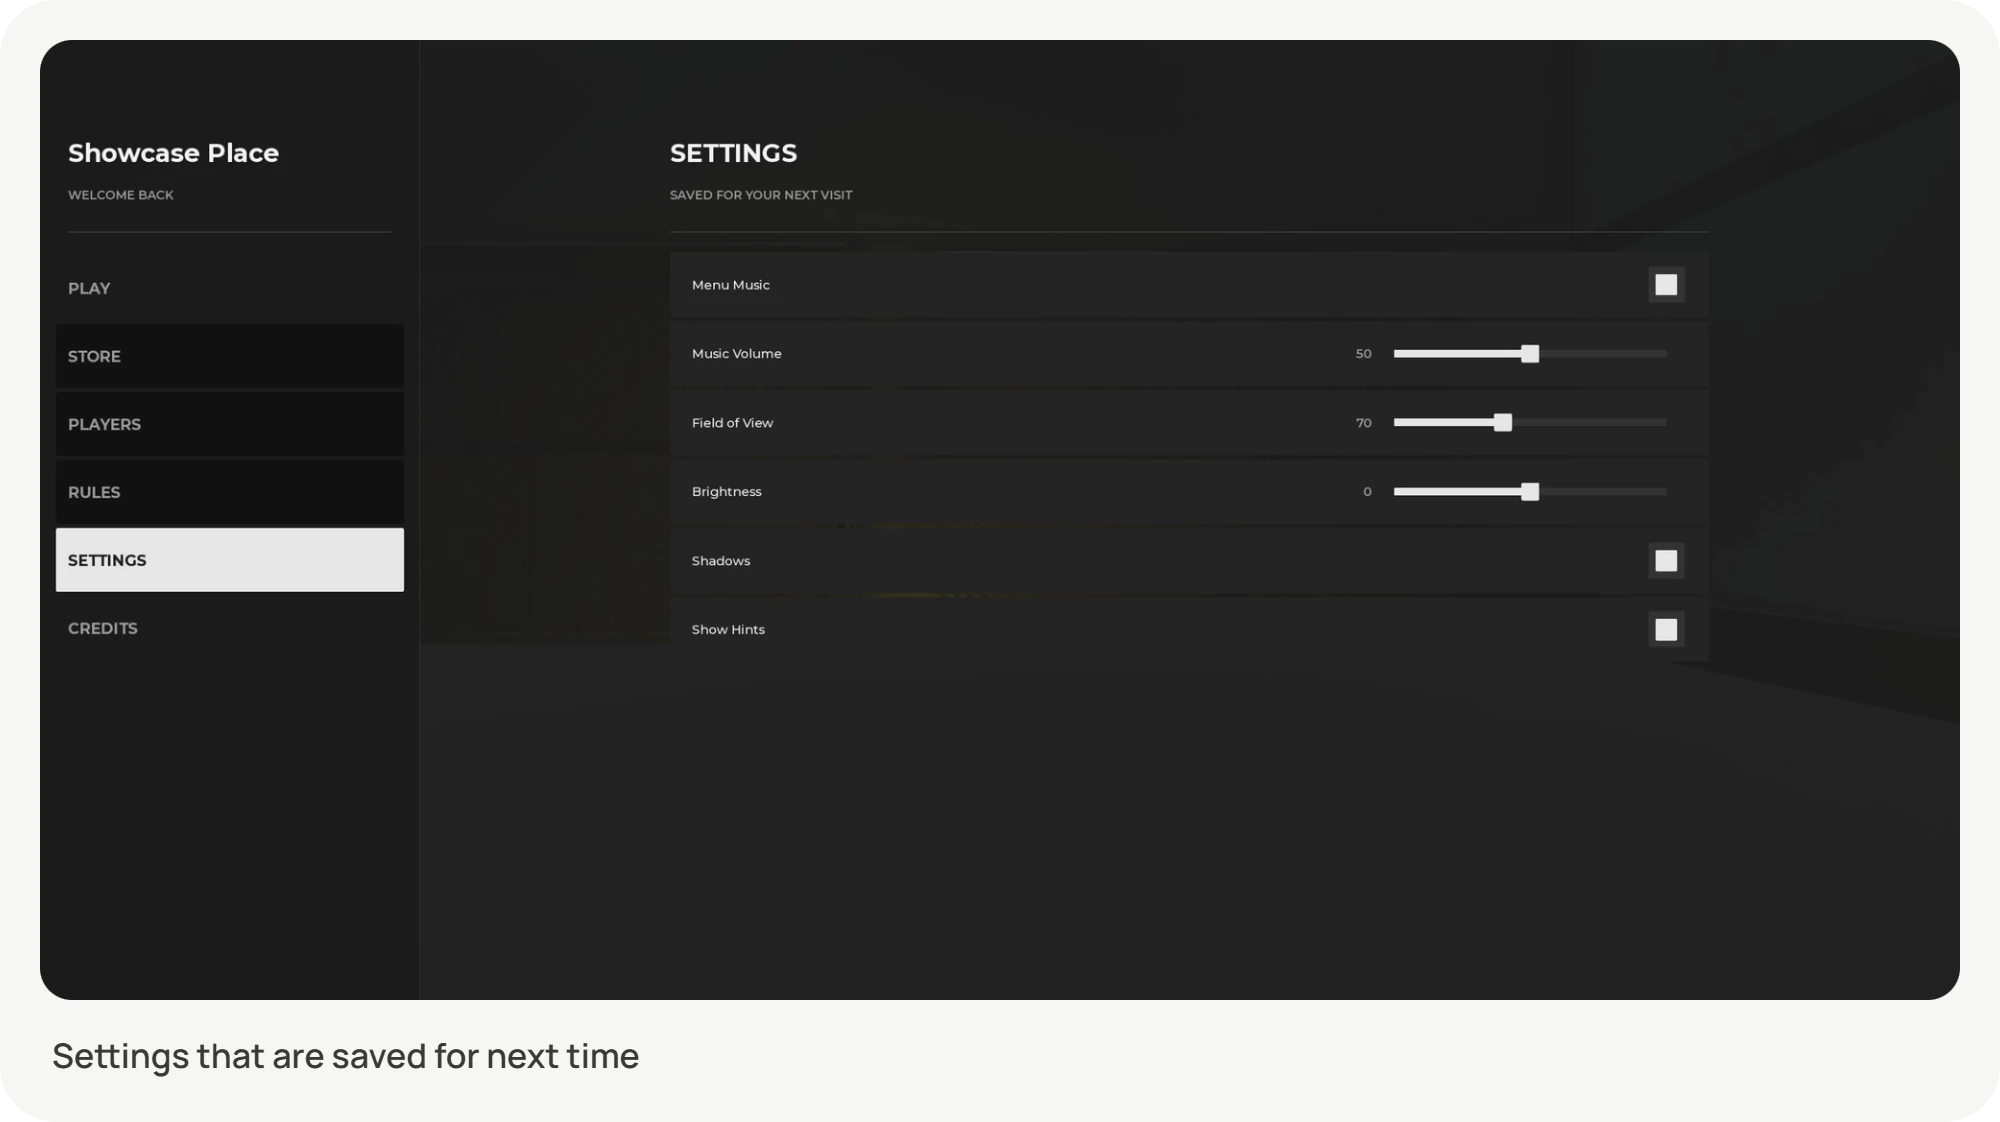This screenshot has width=2000, height=1122.
Task: Click the Brightness label
Action: pyautogui.click(x=727, y=492)
